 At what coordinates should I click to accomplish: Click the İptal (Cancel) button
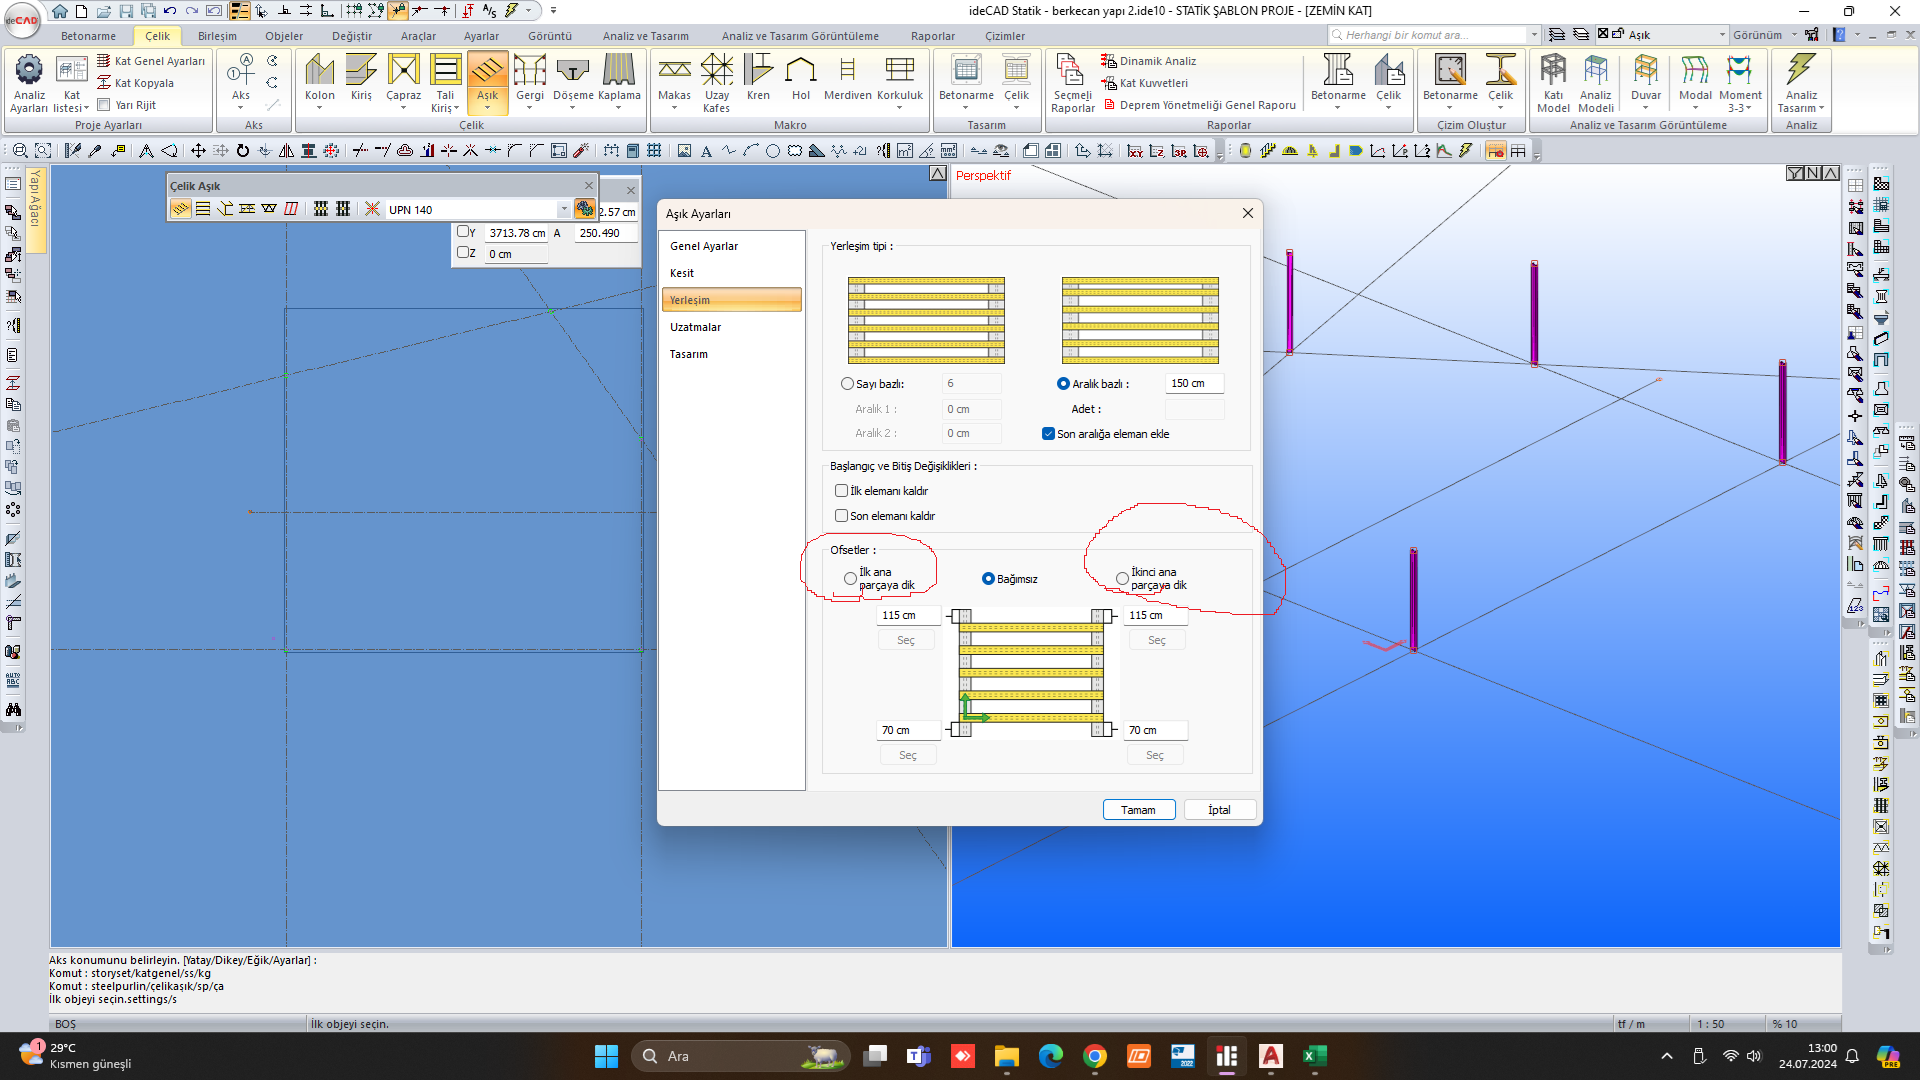tap(1217, 808)
